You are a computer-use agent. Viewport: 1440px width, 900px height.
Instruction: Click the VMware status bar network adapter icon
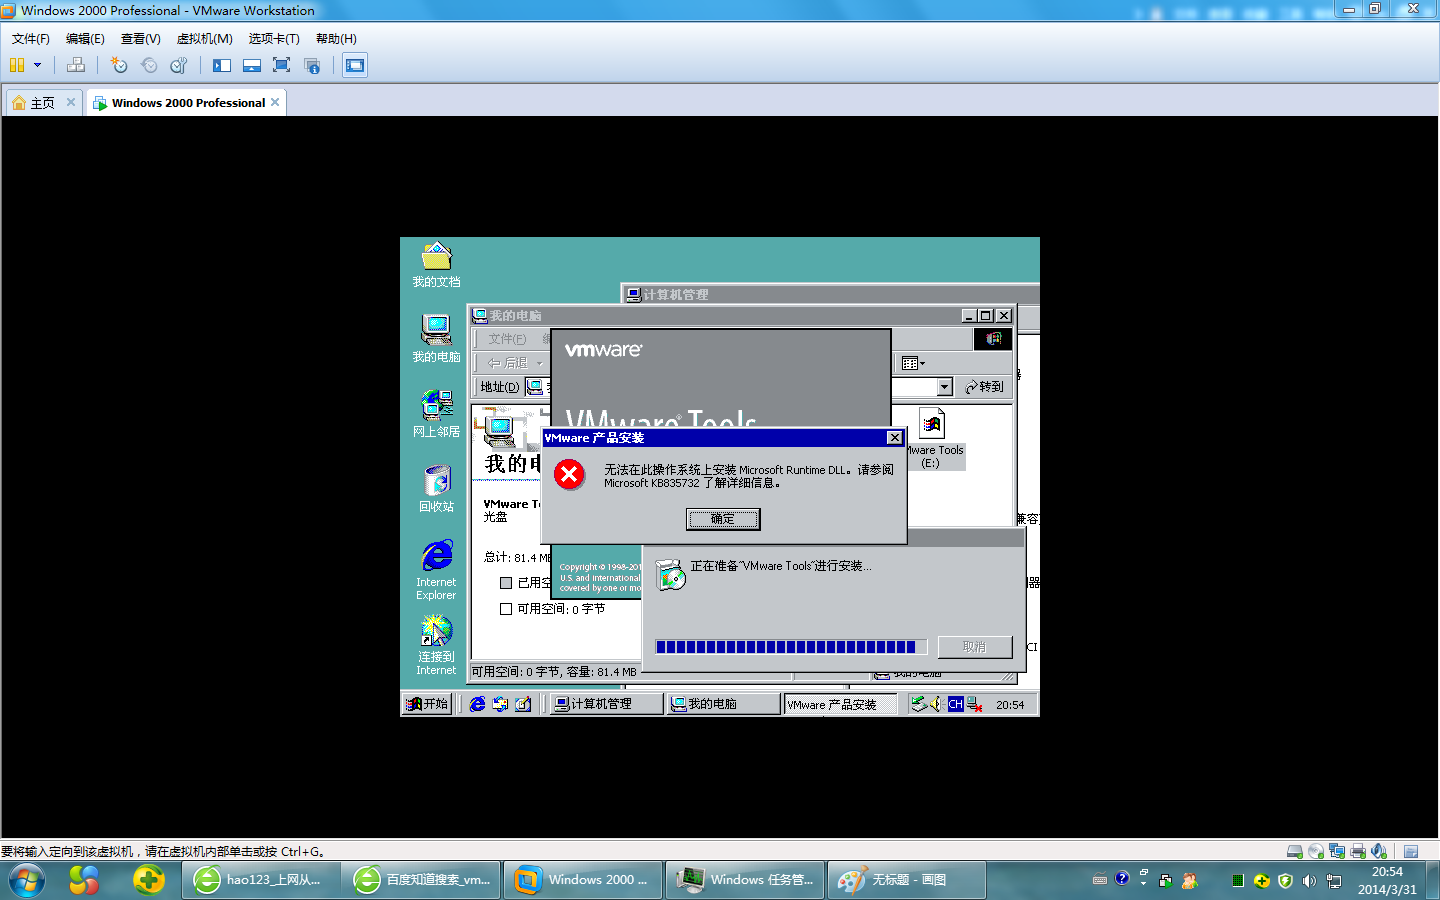pyautogui.click(x=1337, y=851)
